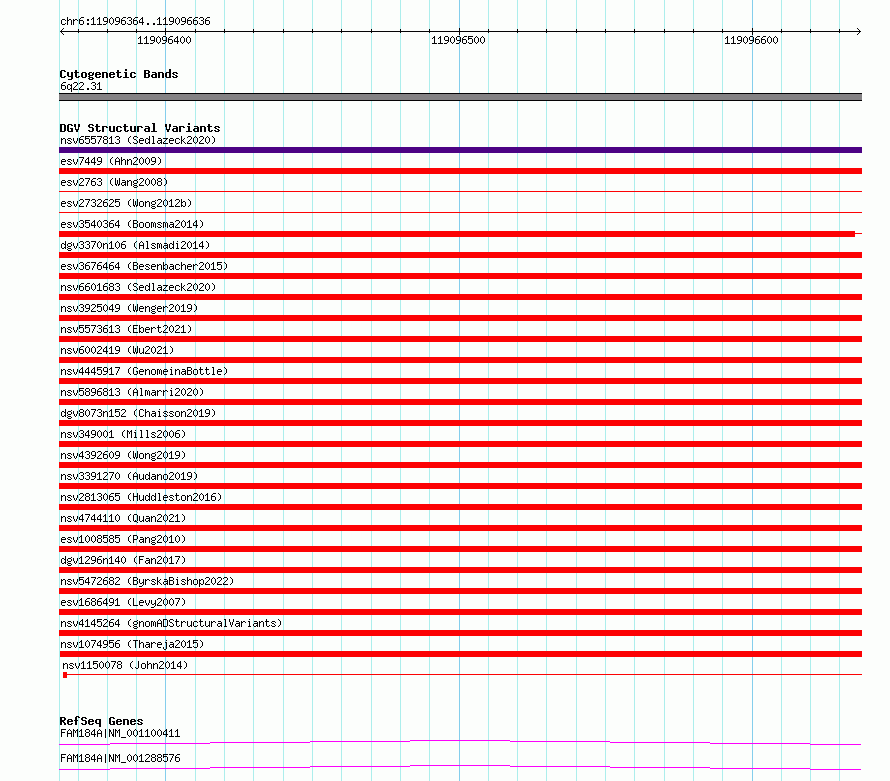Open the esv2763 (Wang2008) variant label
The image size is (890, 781).
coord(114,182)
